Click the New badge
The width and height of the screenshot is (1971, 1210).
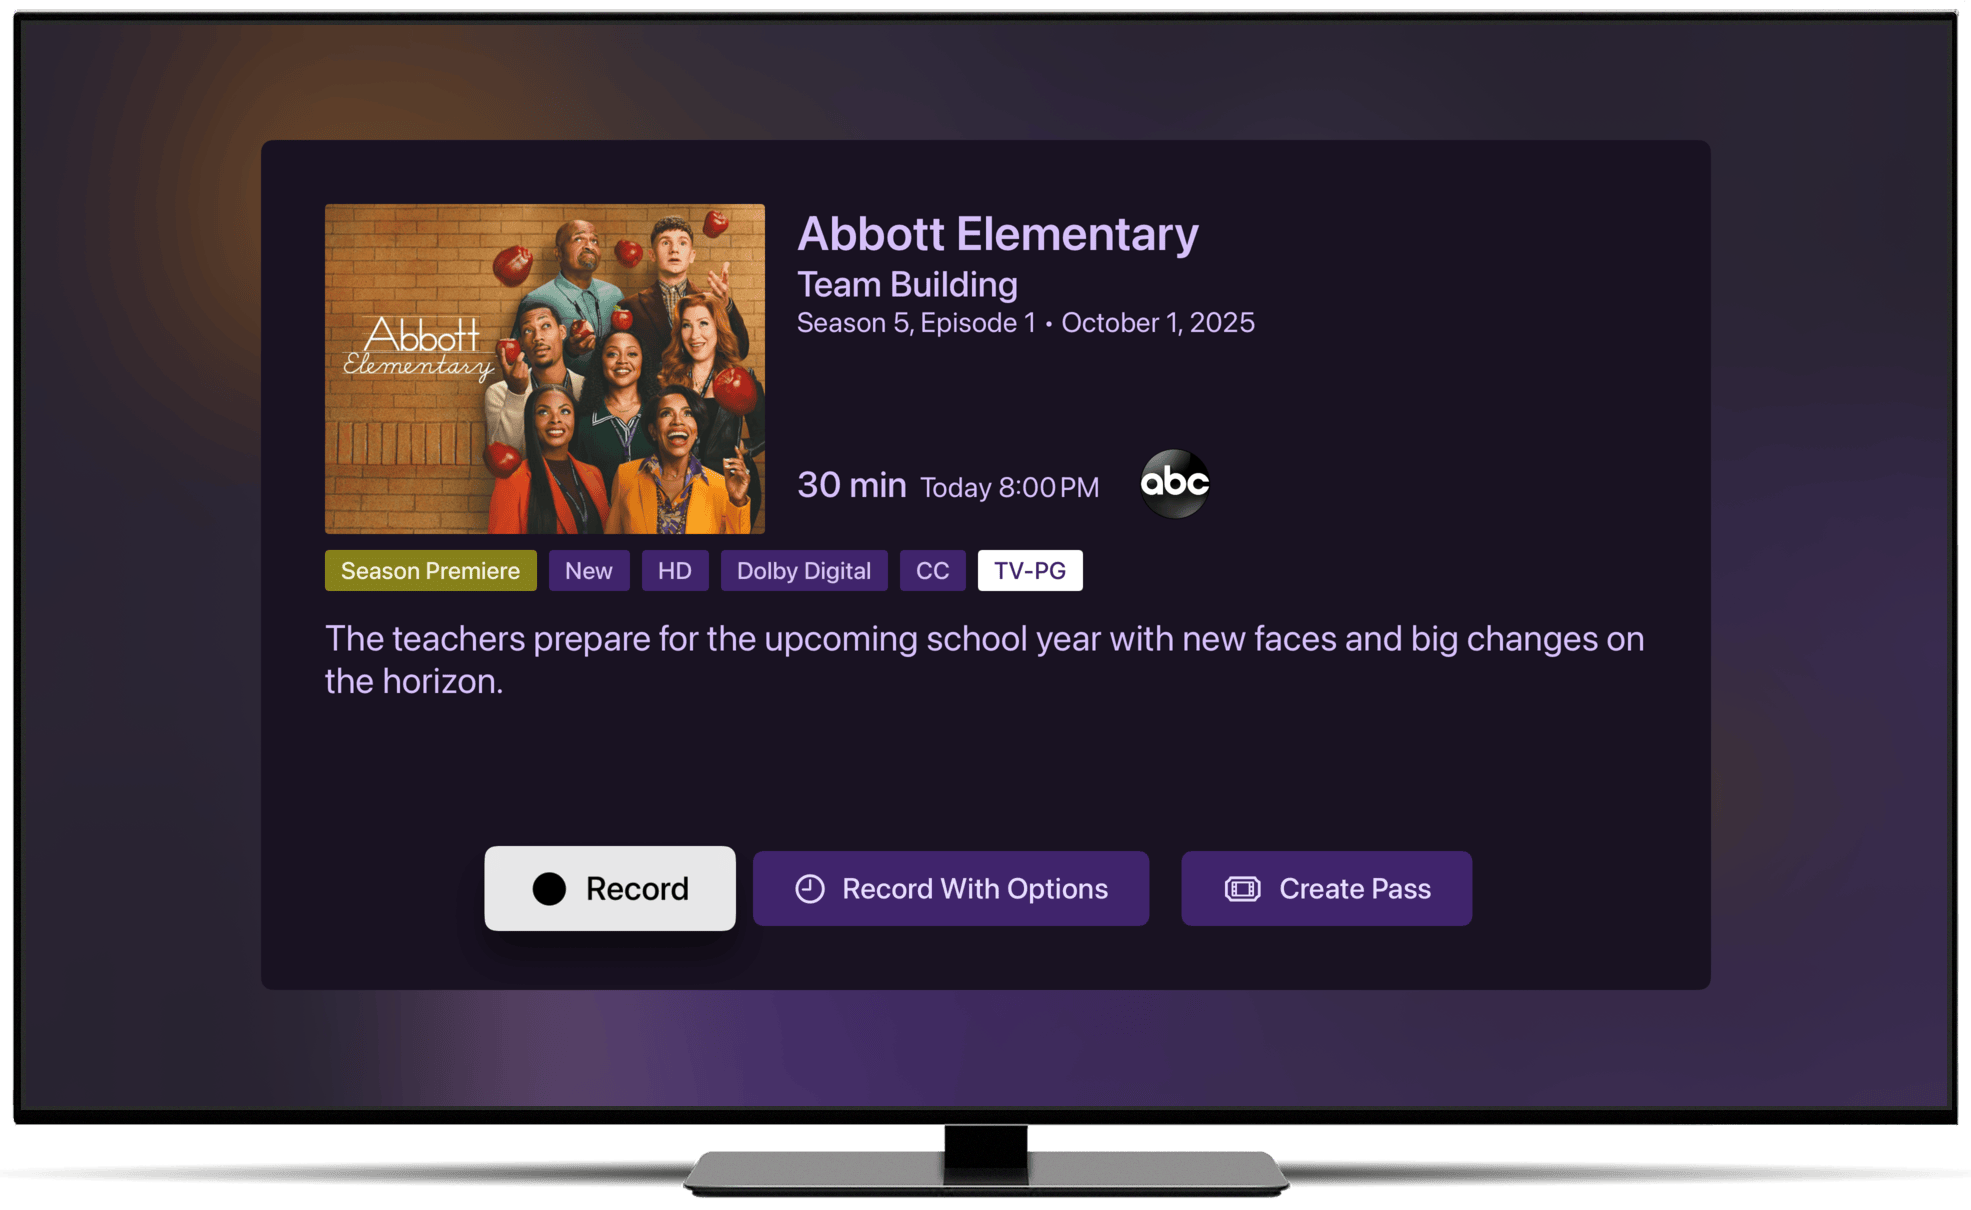pyautogui.click(x=589, y=570)
